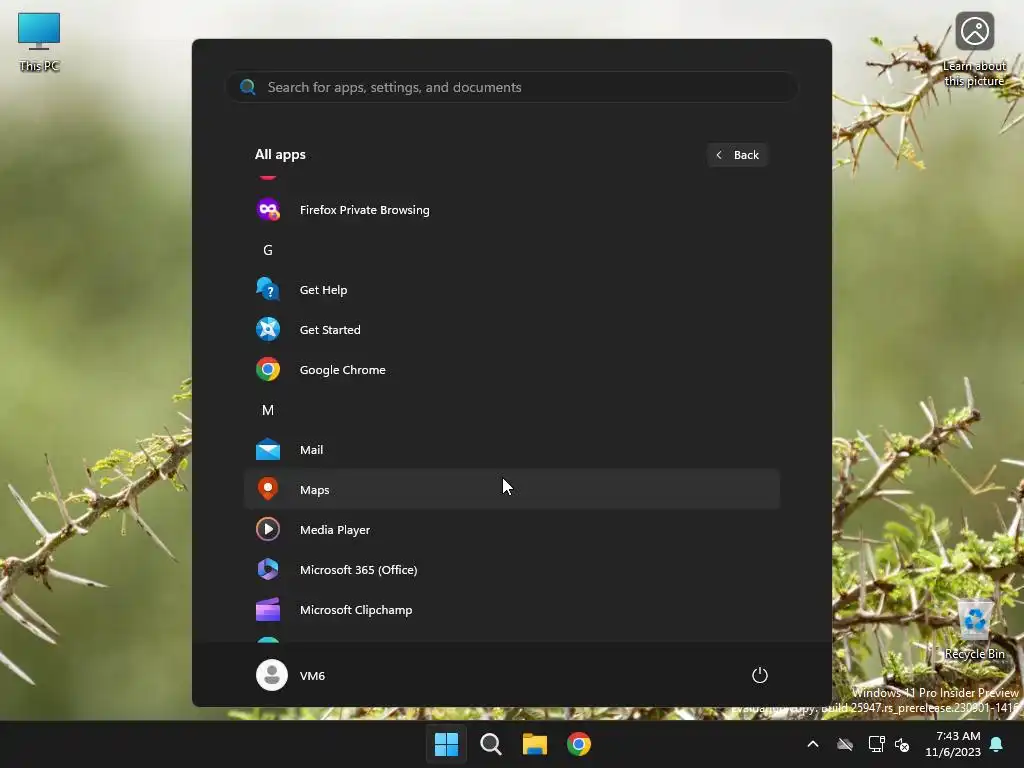Click the "Get Started" text label
This screenshot has height=768, width=1024.
330,330
